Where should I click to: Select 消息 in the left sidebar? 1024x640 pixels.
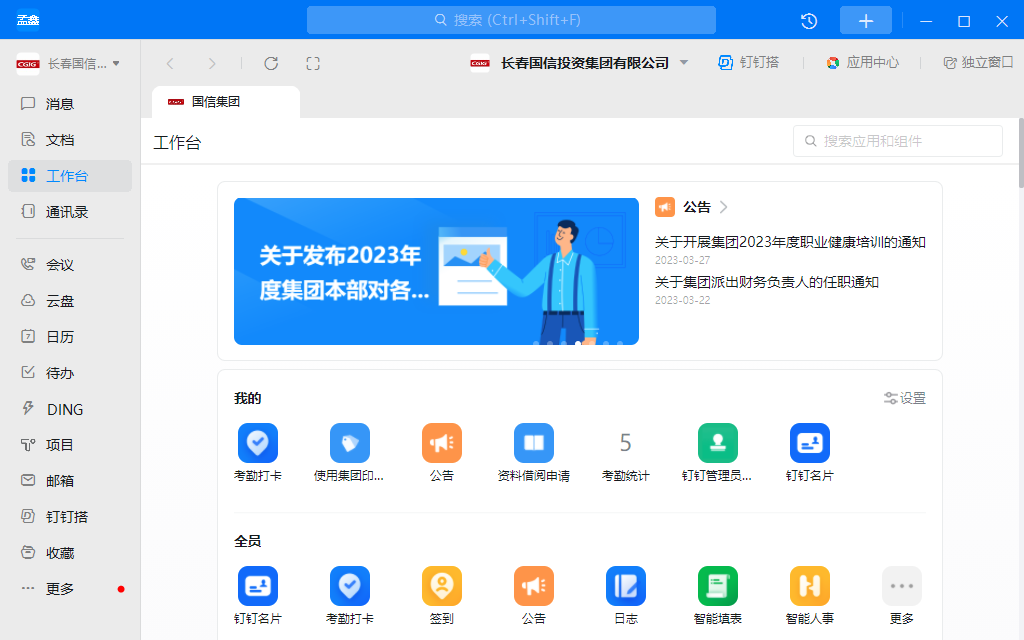point(60,104)
